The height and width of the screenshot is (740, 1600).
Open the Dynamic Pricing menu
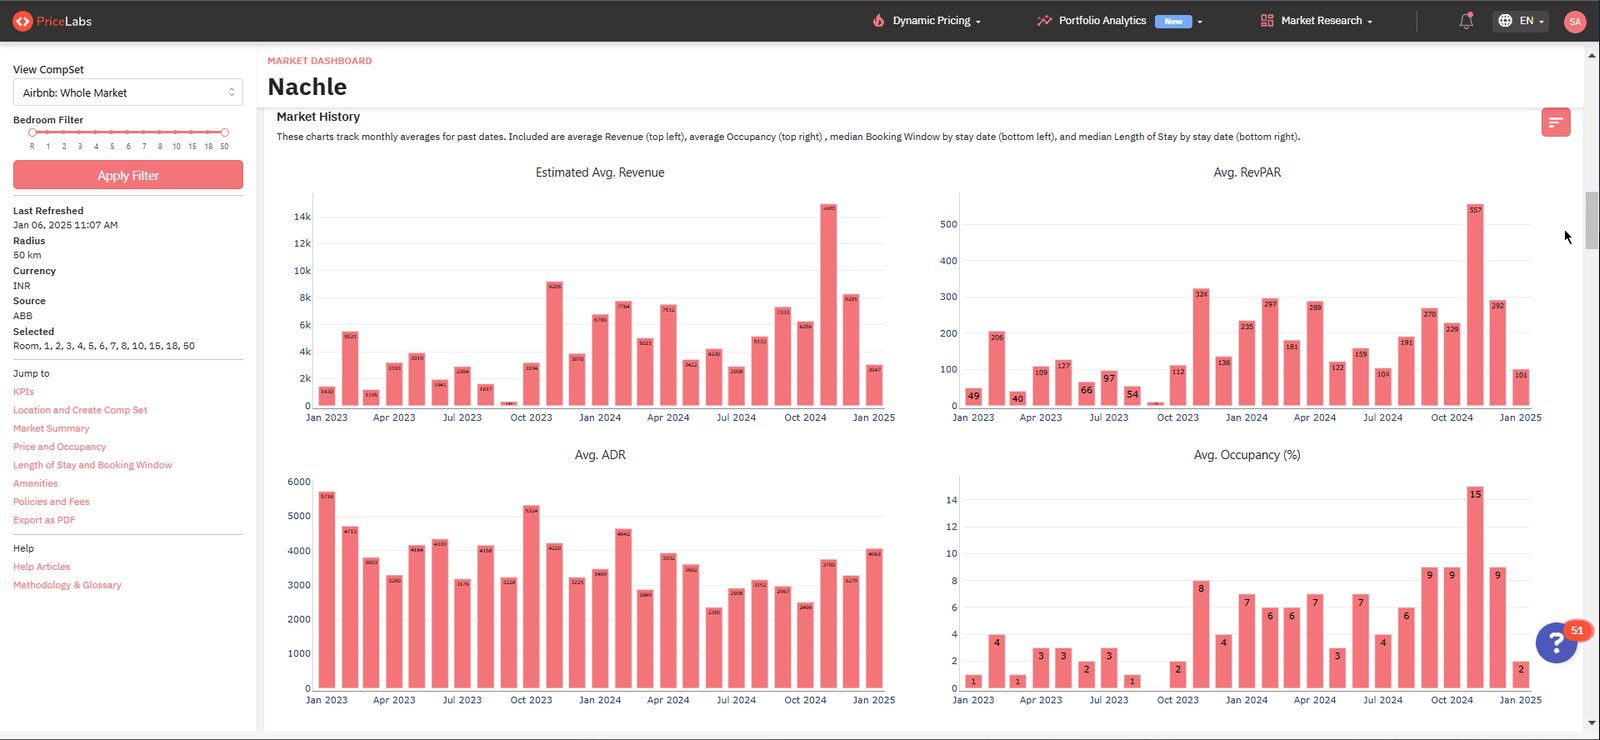pyautogui.click(x=927, y=21)
